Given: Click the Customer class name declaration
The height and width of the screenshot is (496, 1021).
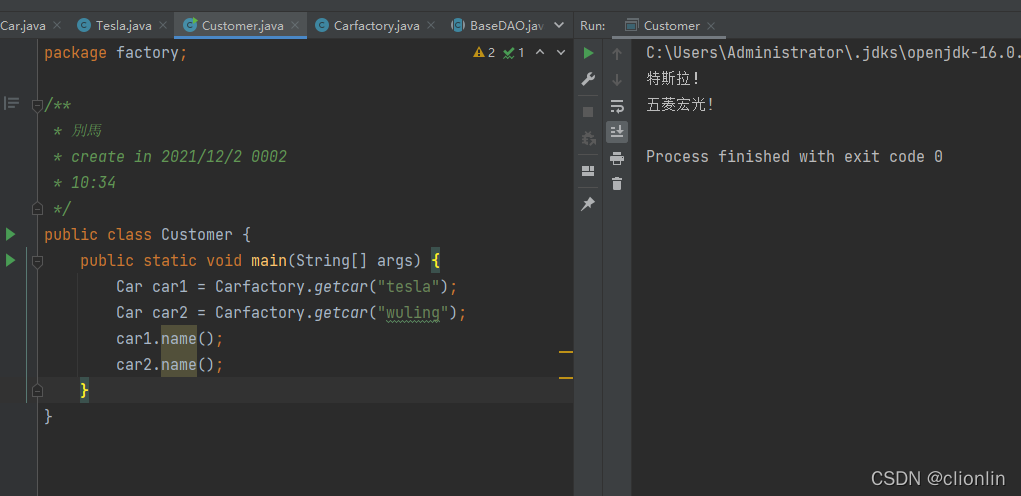Looking at the screenshot, I should [197, 234].
